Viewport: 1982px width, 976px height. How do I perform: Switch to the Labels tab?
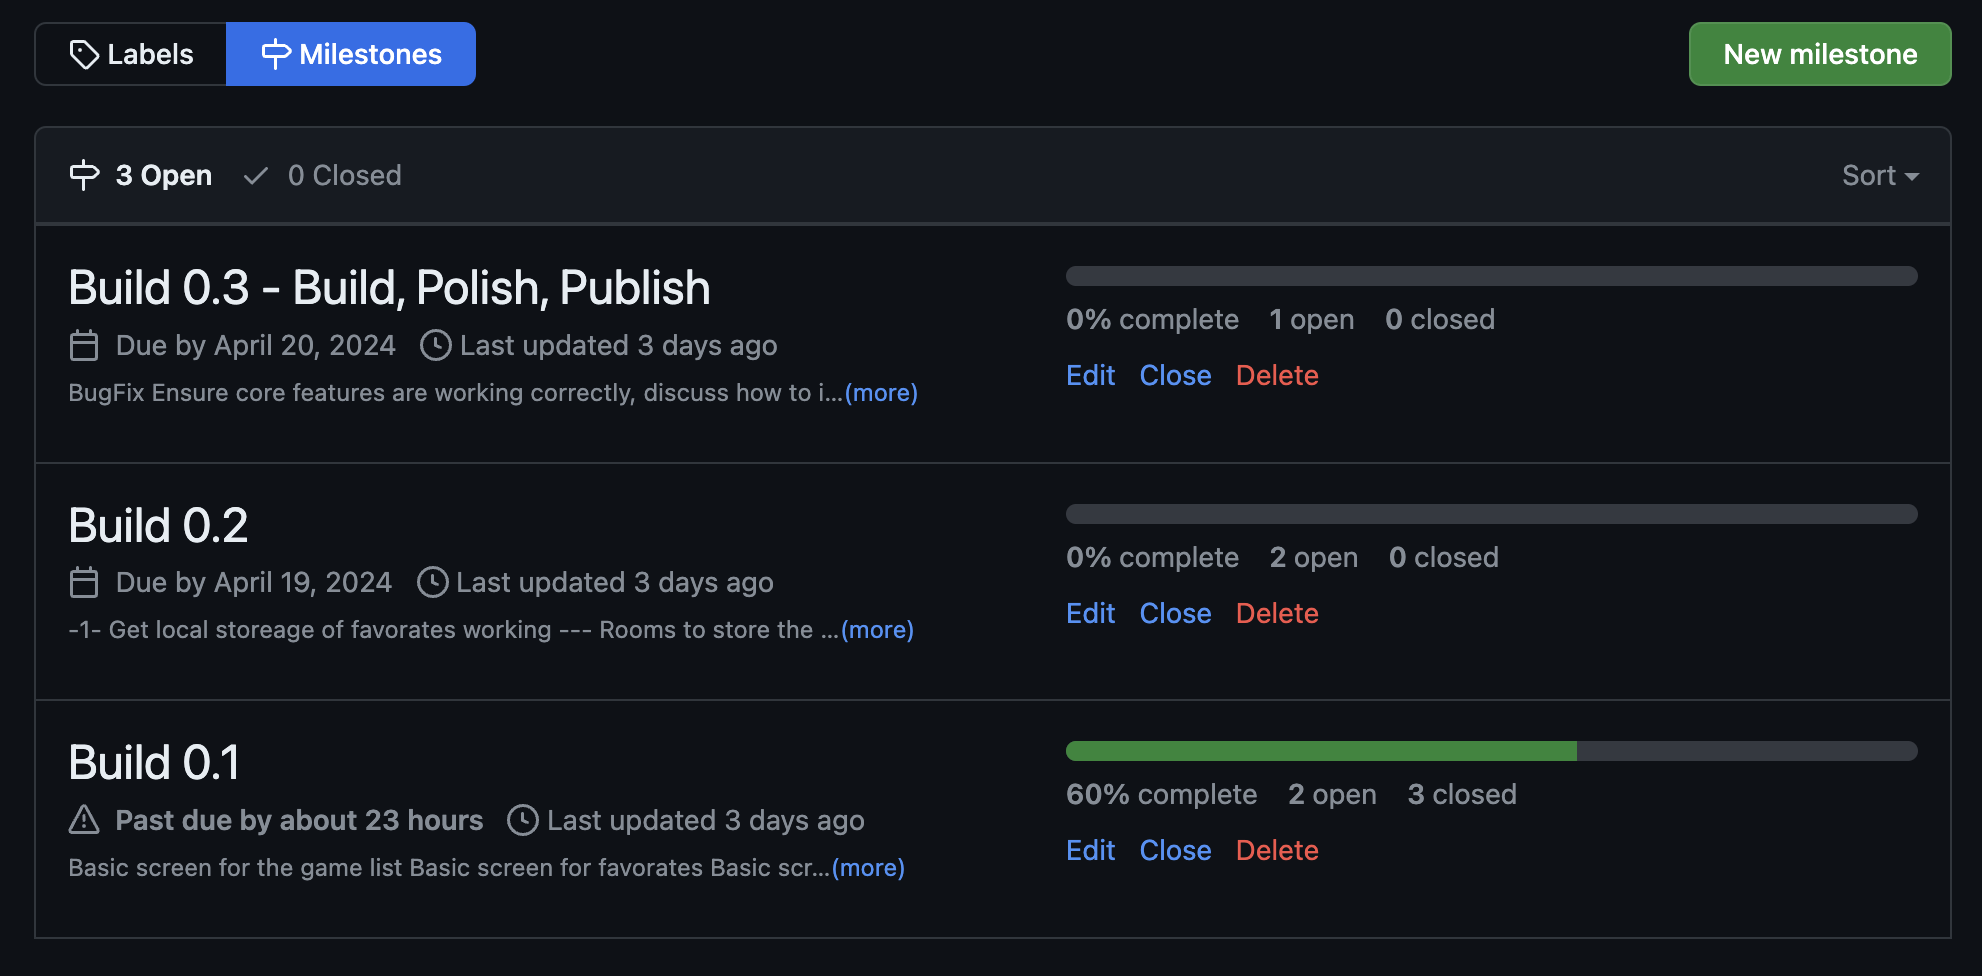(131, 54)
